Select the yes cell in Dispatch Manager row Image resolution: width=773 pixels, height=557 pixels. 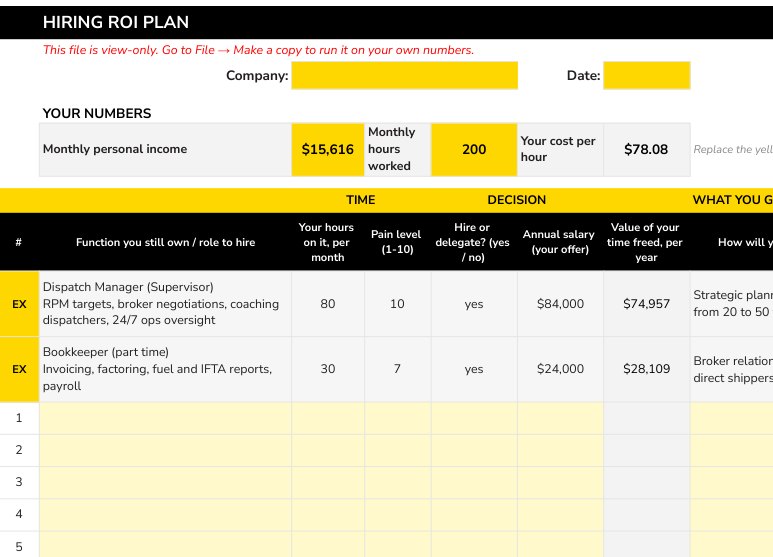click(474, 304)
